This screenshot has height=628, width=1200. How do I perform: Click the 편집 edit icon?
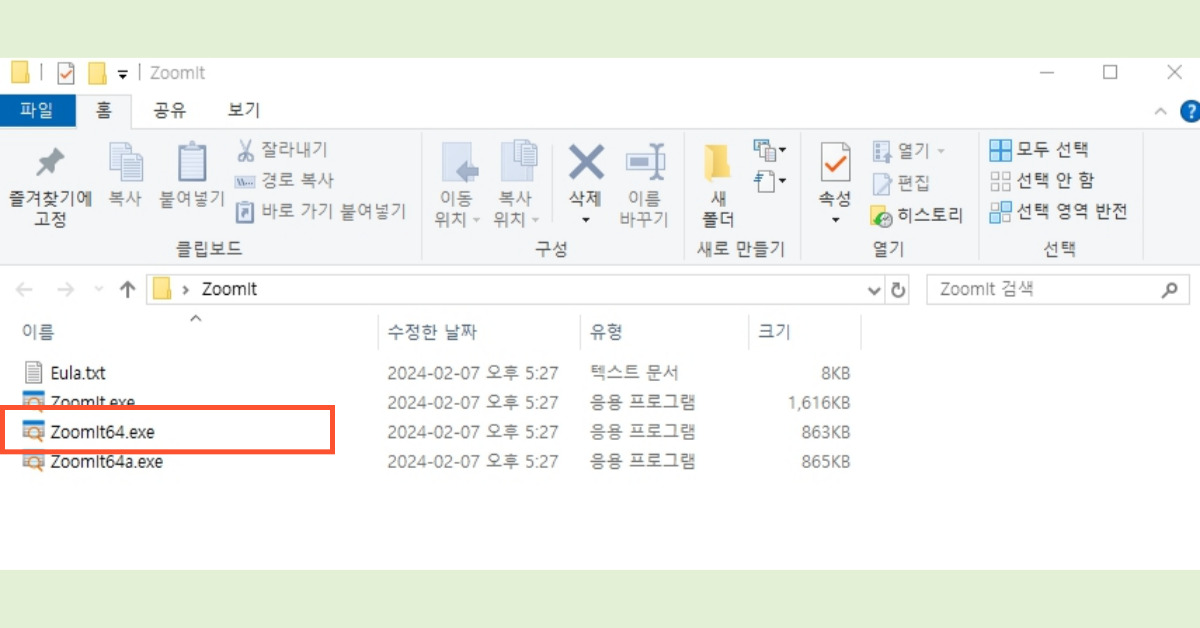coord(882,183)
